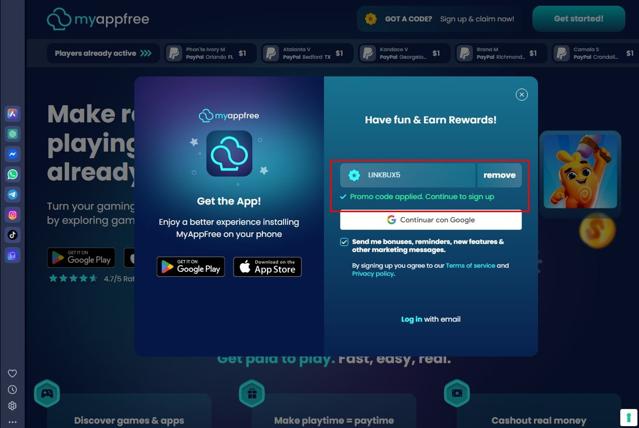639x428 pixels.
Task: Click the orange bunny game thumbnail
Action: tap(580, 172)
